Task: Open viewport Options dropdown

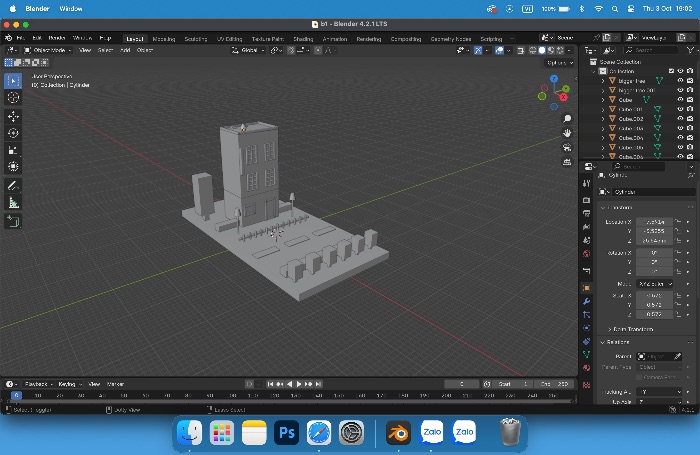Action: click(x=560, y=63)
